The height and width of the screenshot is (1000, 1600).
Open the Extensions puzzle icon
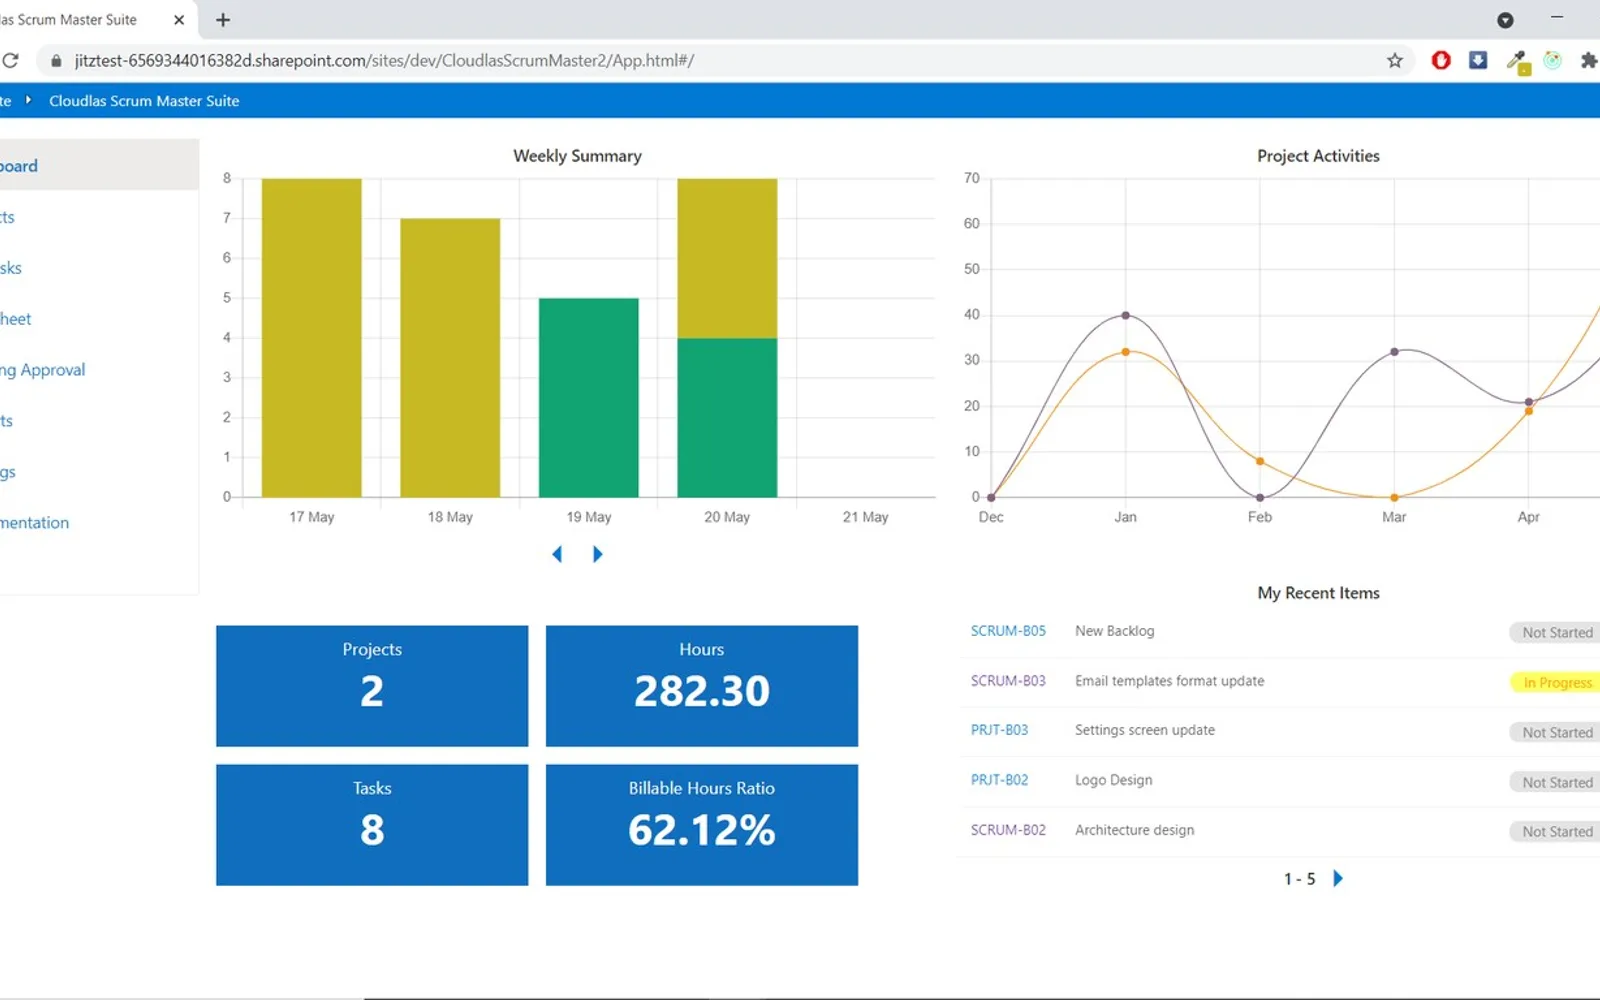(1588, 60)
